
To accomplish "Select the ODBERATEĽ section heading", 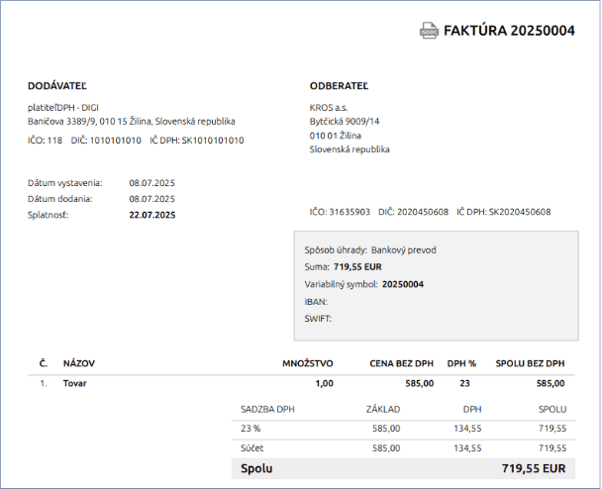I will click(339, 87).
